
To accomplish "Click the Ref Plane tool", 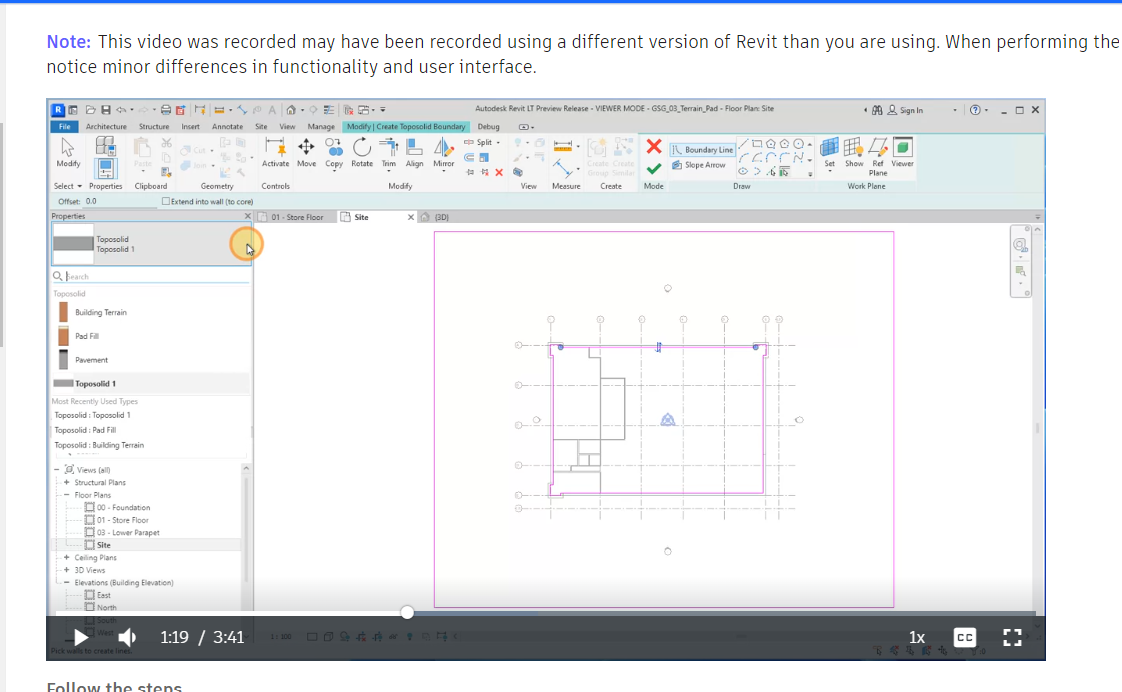I will [877, 151].
